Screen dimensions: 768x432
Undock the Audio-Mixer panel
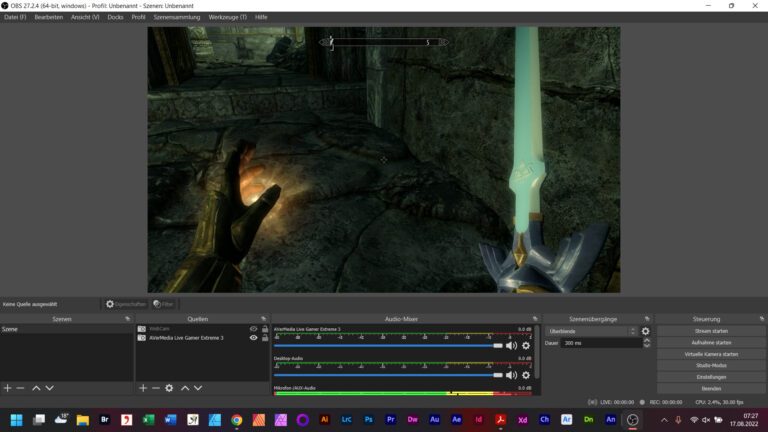535,319
